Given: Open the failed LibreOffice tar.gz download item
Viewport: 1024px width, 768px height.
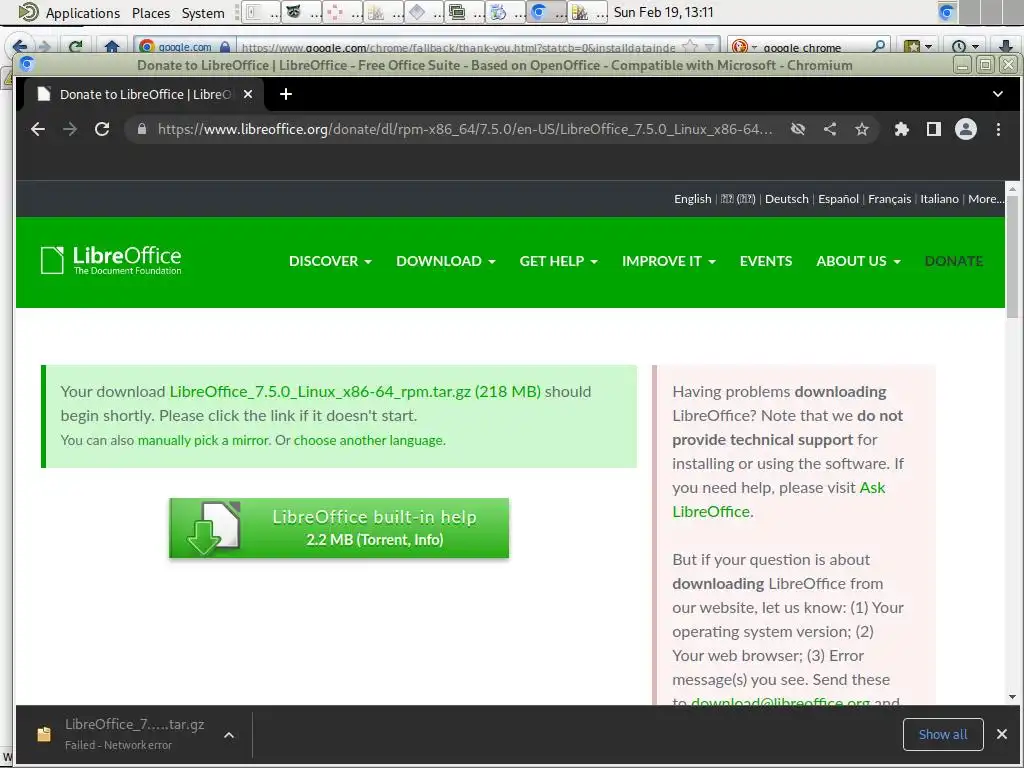Looking at the screenshot, I should (x=121, y=734).
